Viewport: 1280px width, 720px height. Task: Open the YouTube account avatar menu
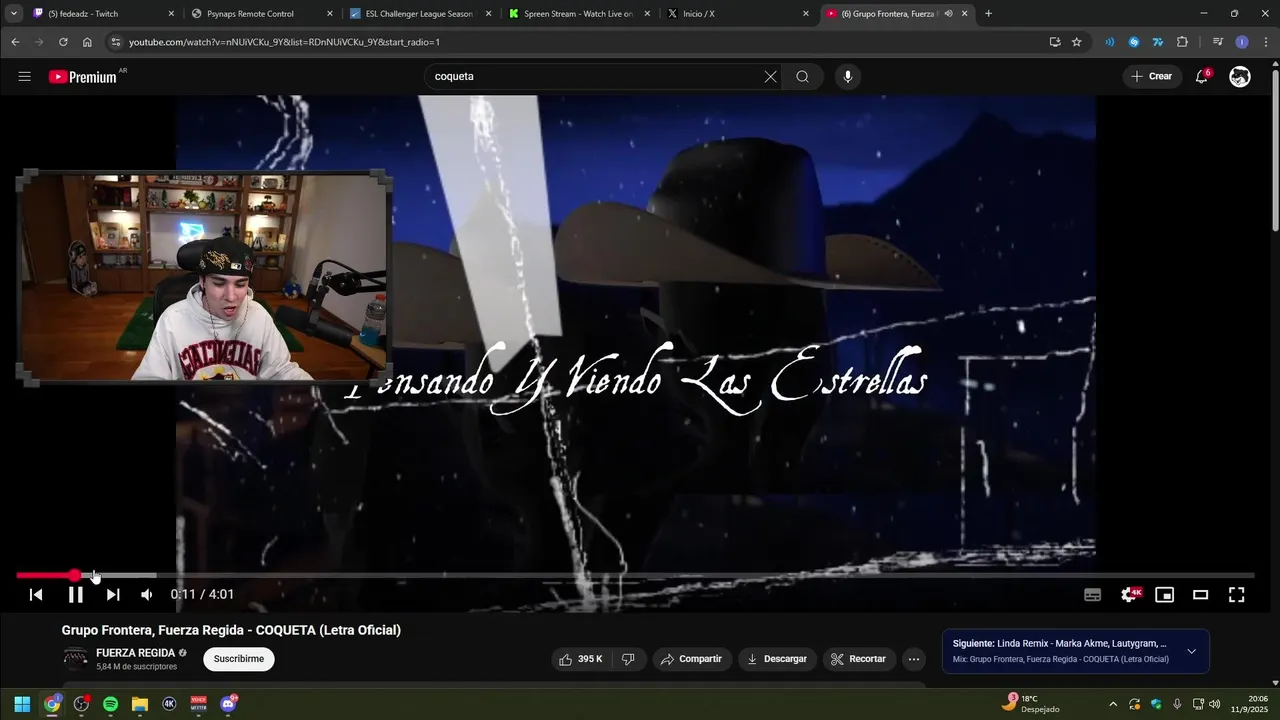click(1240, 77)
